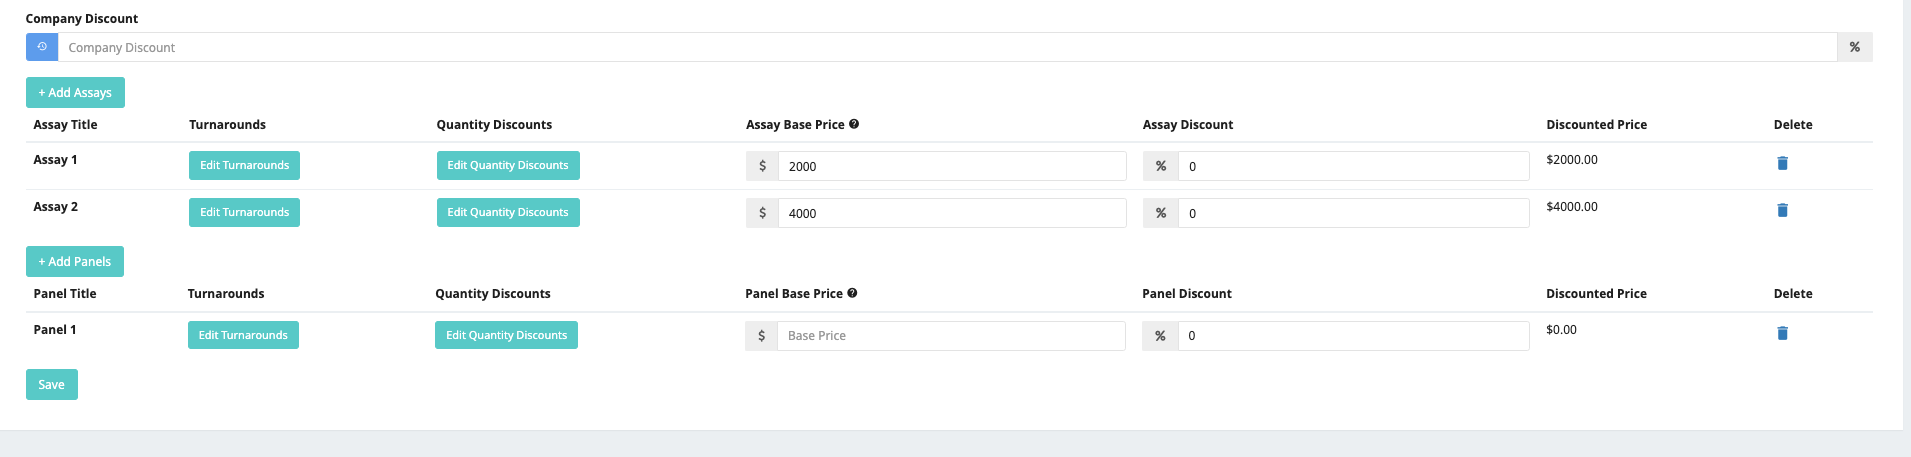The height and width of the screenshot is (457, 1911).
Task: Edit Quantity Discounts for Assay 1
Action: click(x=508, y=165)
